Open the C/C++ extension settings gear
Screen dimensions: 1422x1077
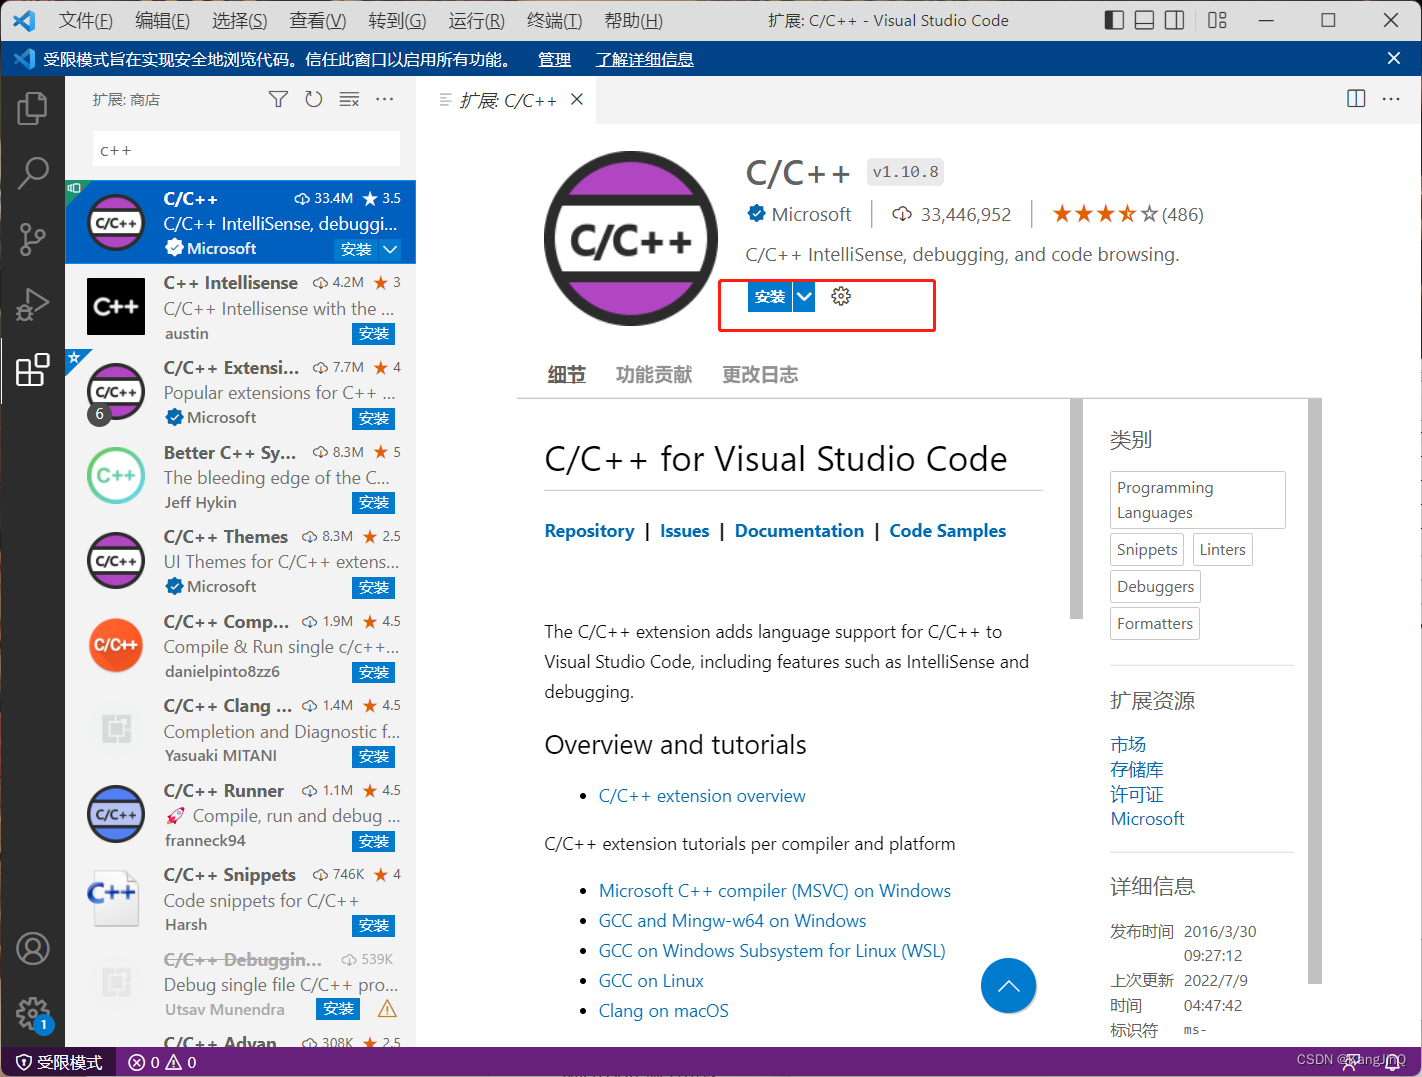[841, 296]
